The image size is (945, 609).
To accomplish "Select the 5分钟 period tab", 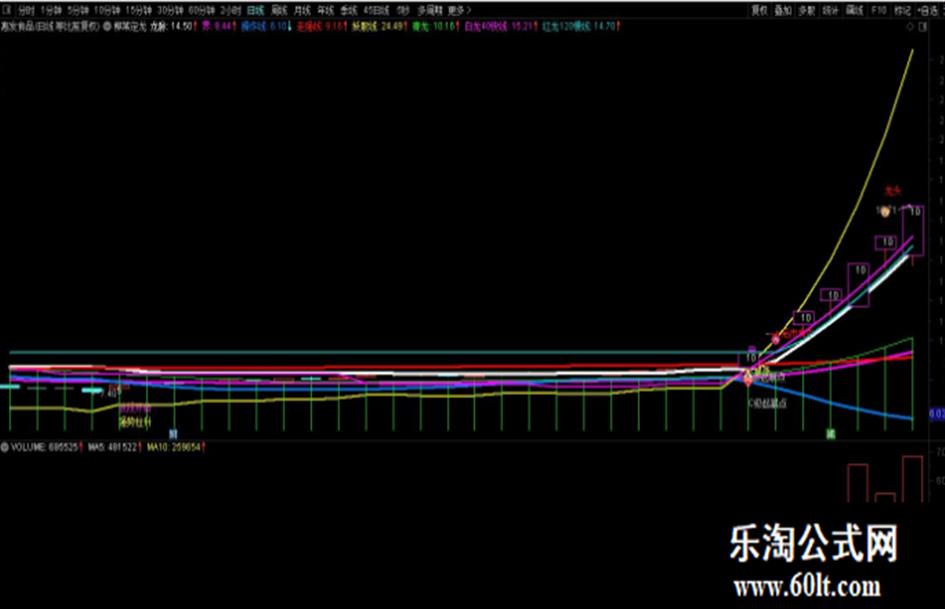I will 77,10.
